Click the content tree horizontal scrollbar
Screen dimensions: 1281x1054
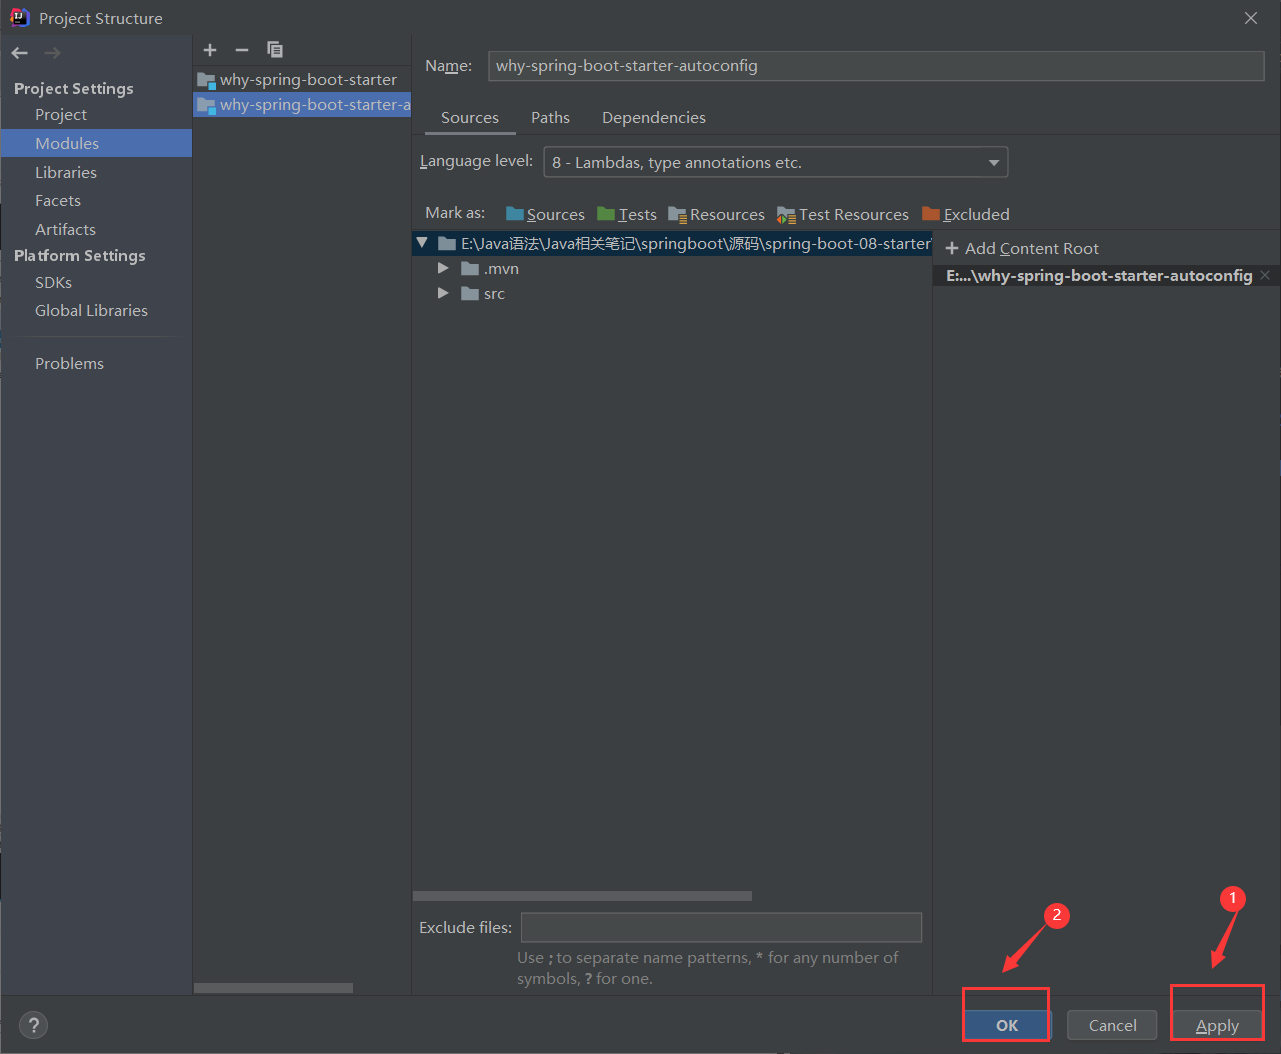582,896
